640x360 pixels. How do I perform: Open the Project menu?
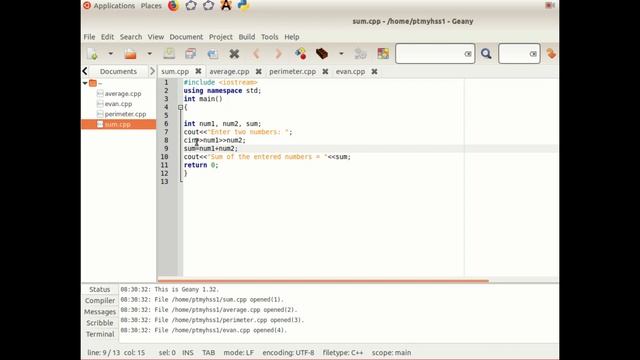tap(221, 37)
